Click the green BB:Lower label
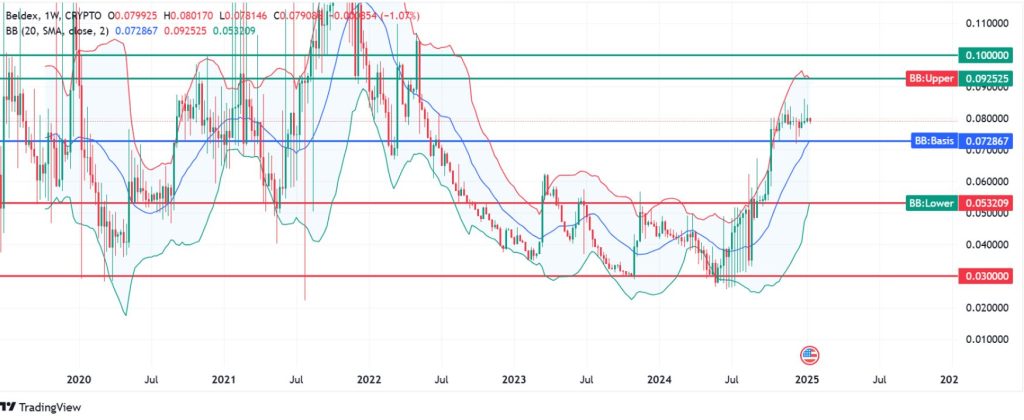 [930, 203]
